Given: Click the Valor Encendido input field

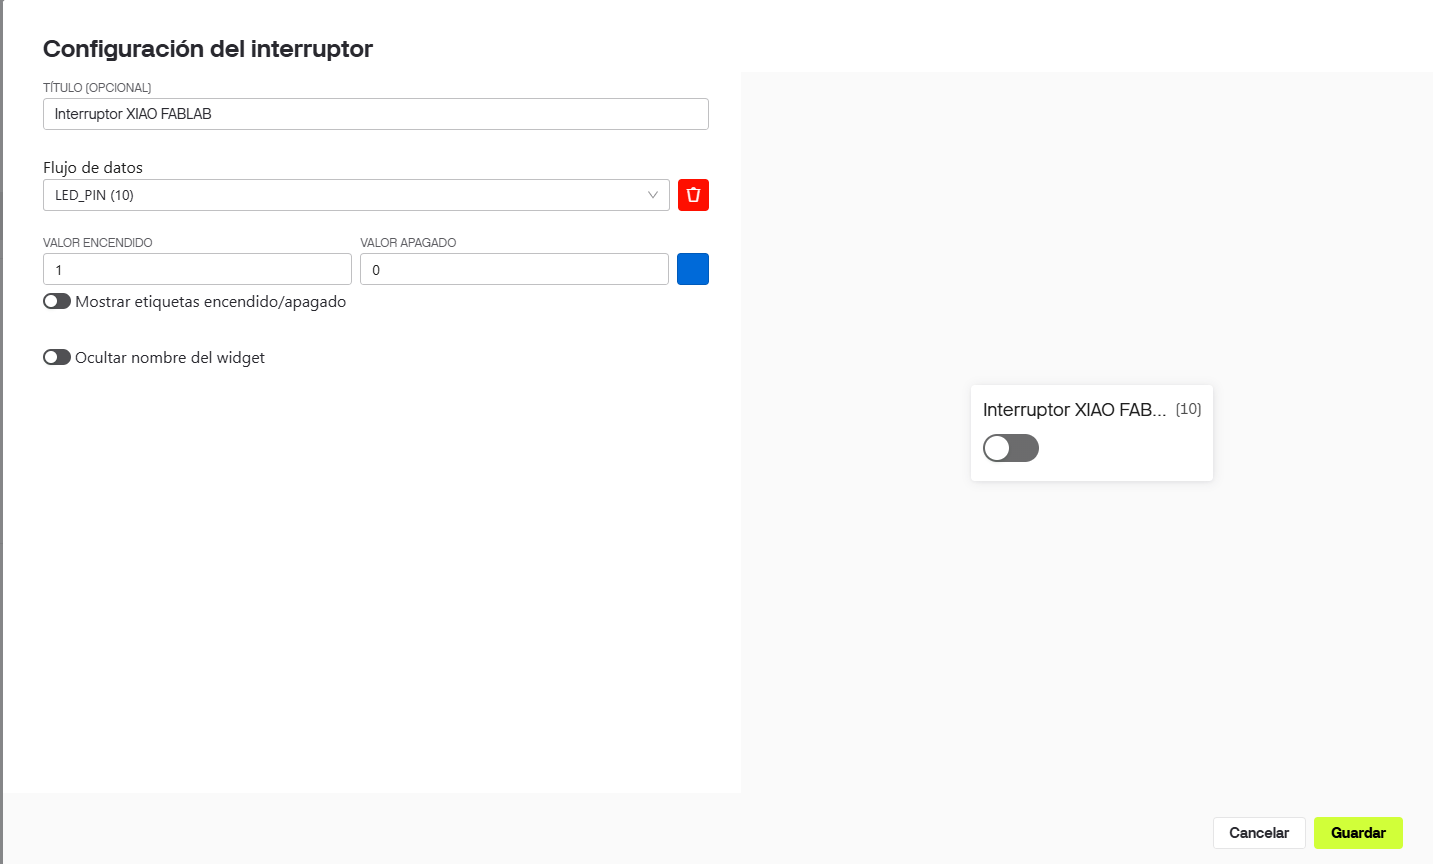Looking at the screenshot, I should pyautogui.click(x=197, y=269).
